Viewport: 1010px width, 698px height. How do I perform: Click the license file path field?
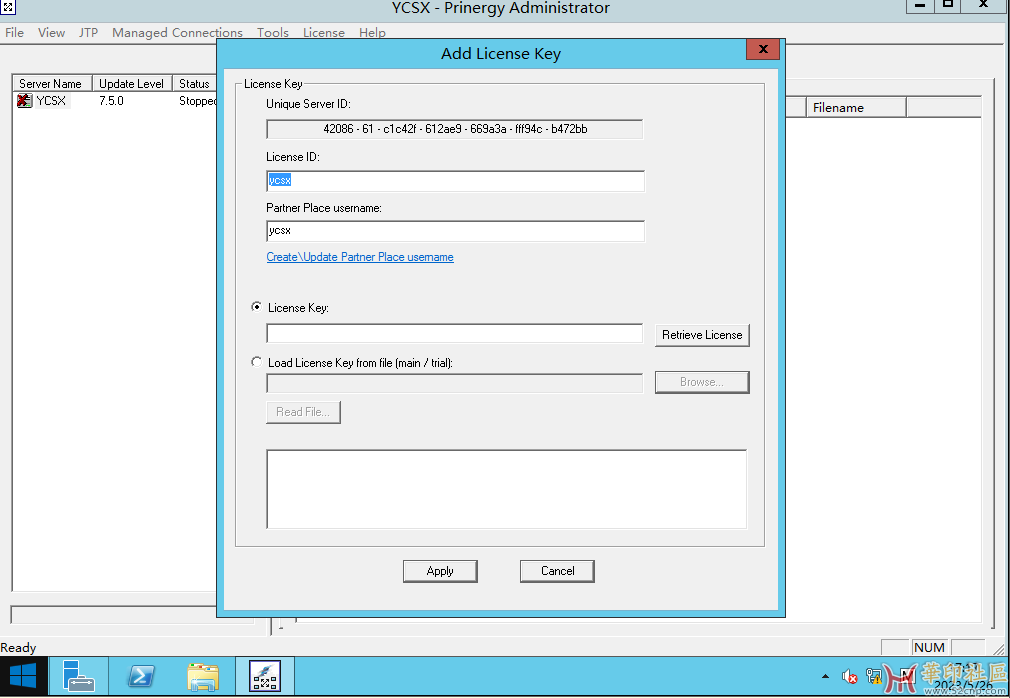[x=455, y=383]
